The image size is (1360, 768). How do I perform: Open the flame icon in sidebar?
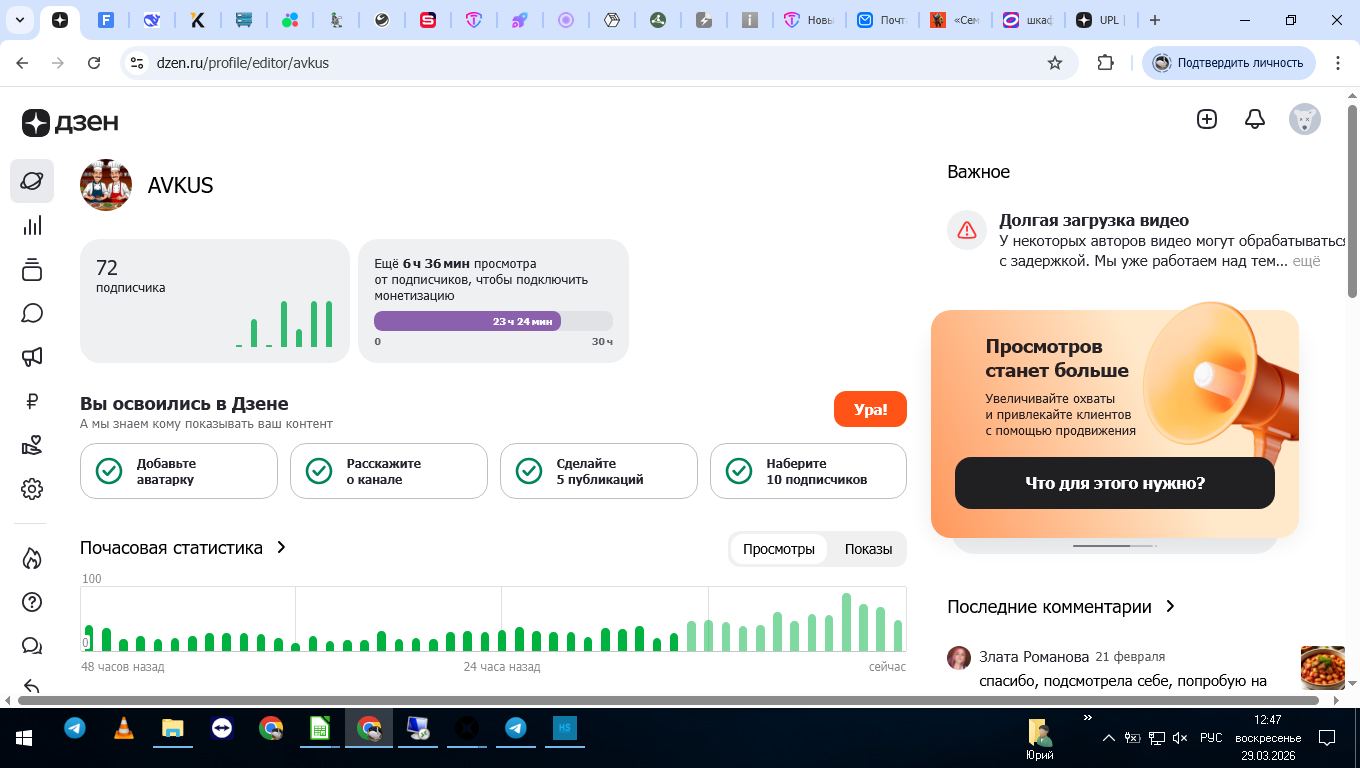click(32, 558)
